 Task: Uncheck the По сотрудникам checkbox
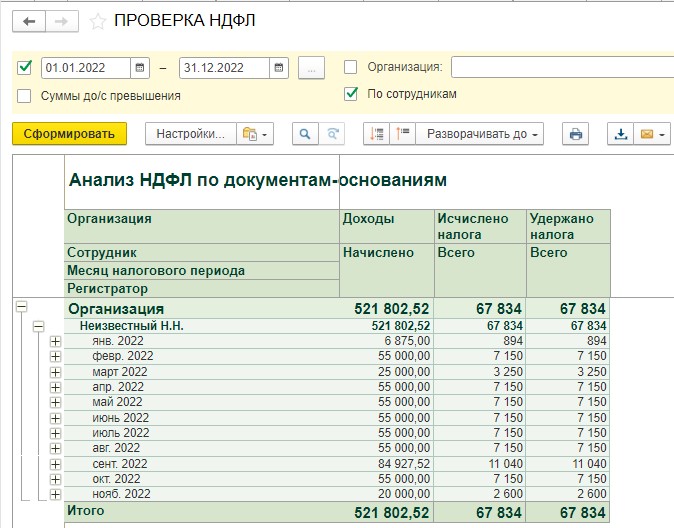pos(351,94)
